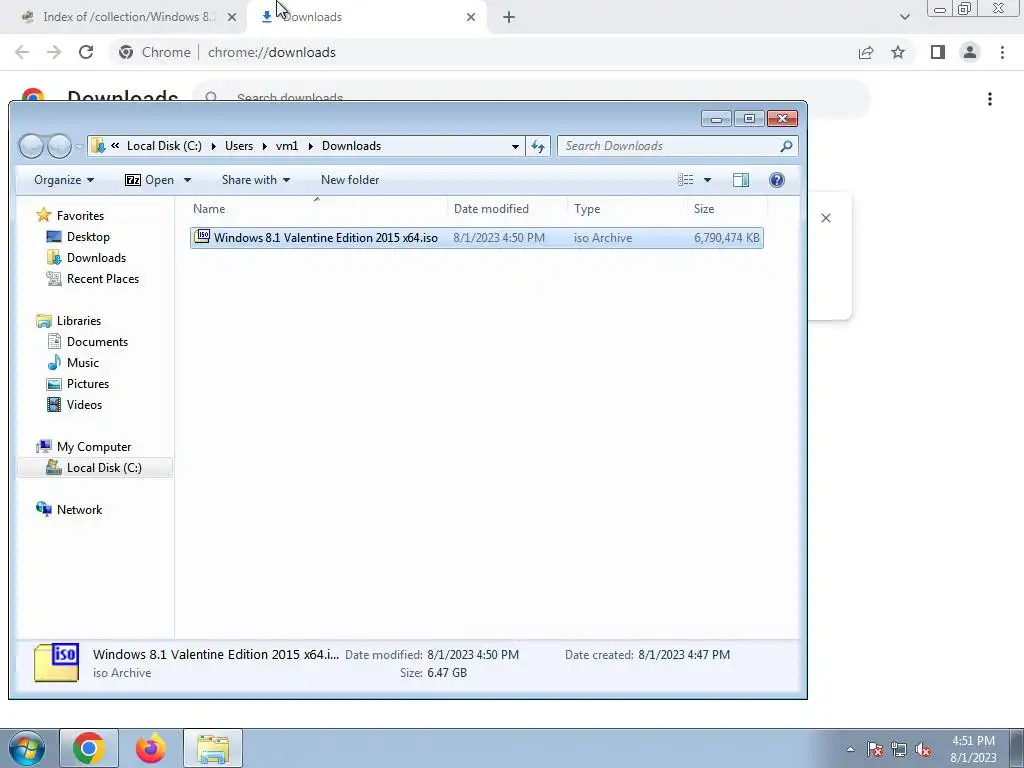Viewport: 1024px width, 768px height.
Task: Open the Share with menu
Action: 255,180
